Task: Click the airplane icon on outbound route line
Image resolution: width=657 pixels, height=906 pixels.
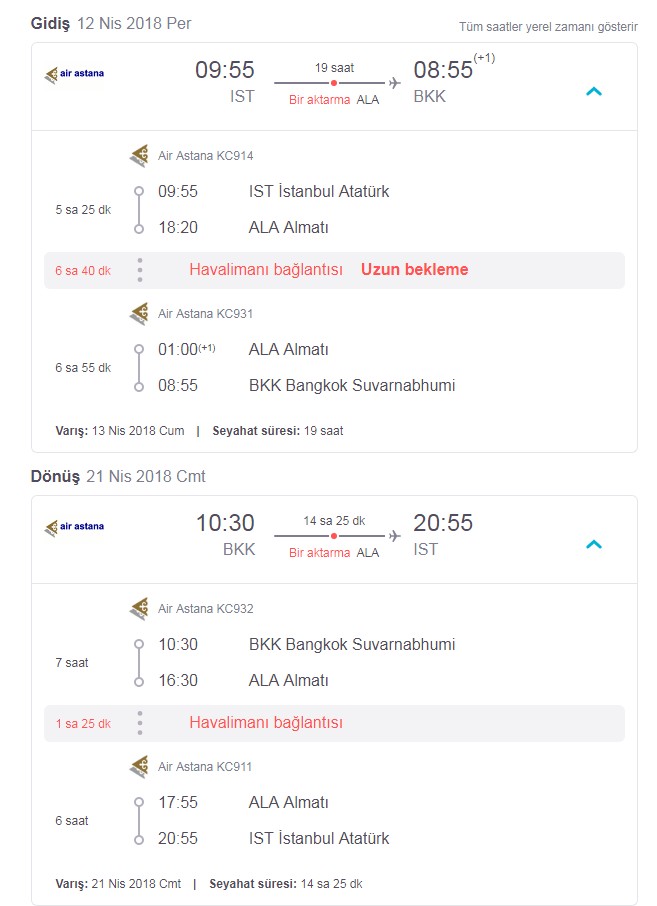Action: tap(395, 83)
